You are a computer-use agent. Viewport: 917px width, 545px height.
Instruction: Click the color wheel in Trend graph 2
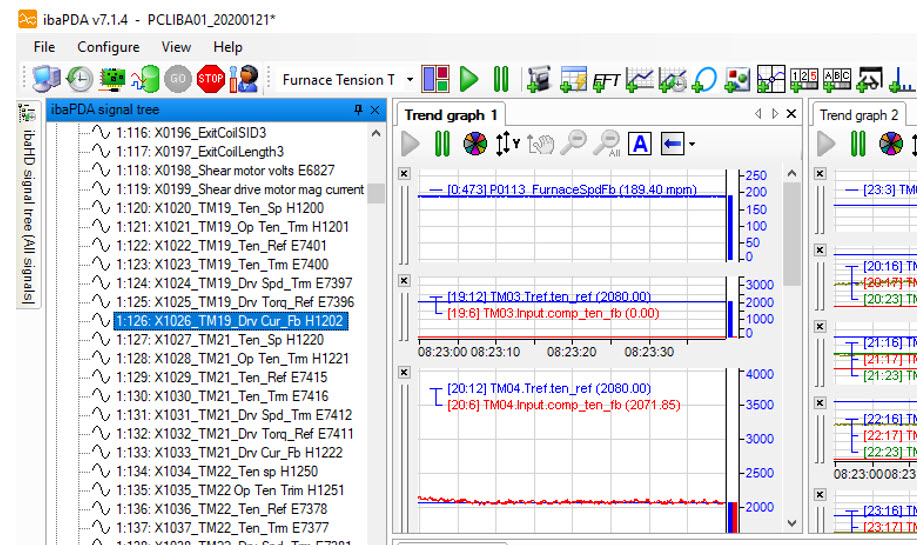[890, 144]
